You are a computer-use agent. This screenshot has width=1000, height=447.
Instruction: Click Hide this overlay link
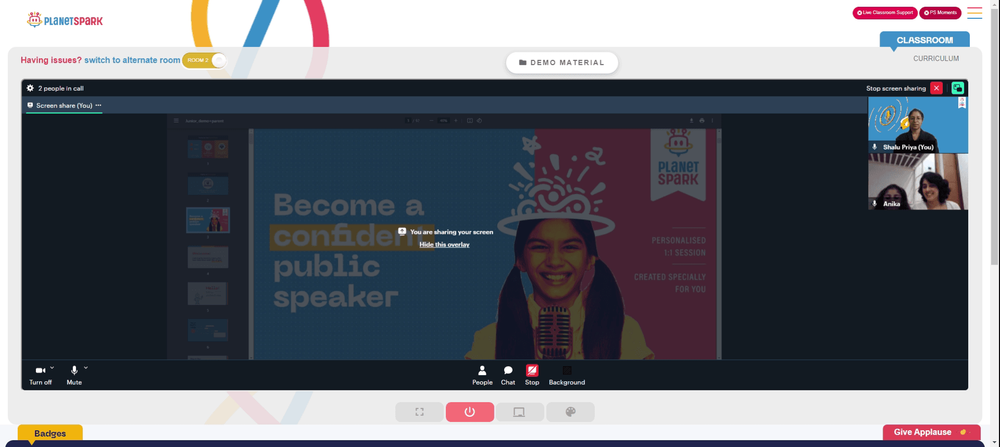point(445,244)
